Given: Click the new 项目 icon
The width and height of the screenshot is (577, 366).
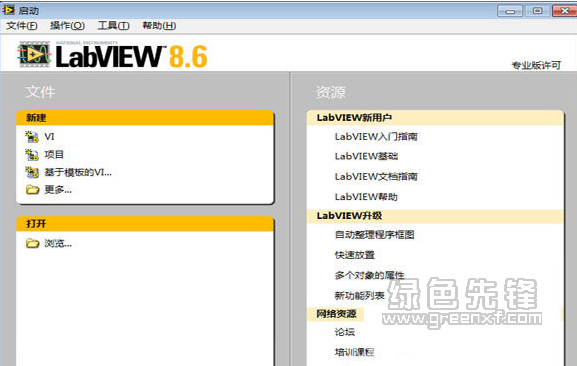Looking at the screenshot, I should pos(32,154).
